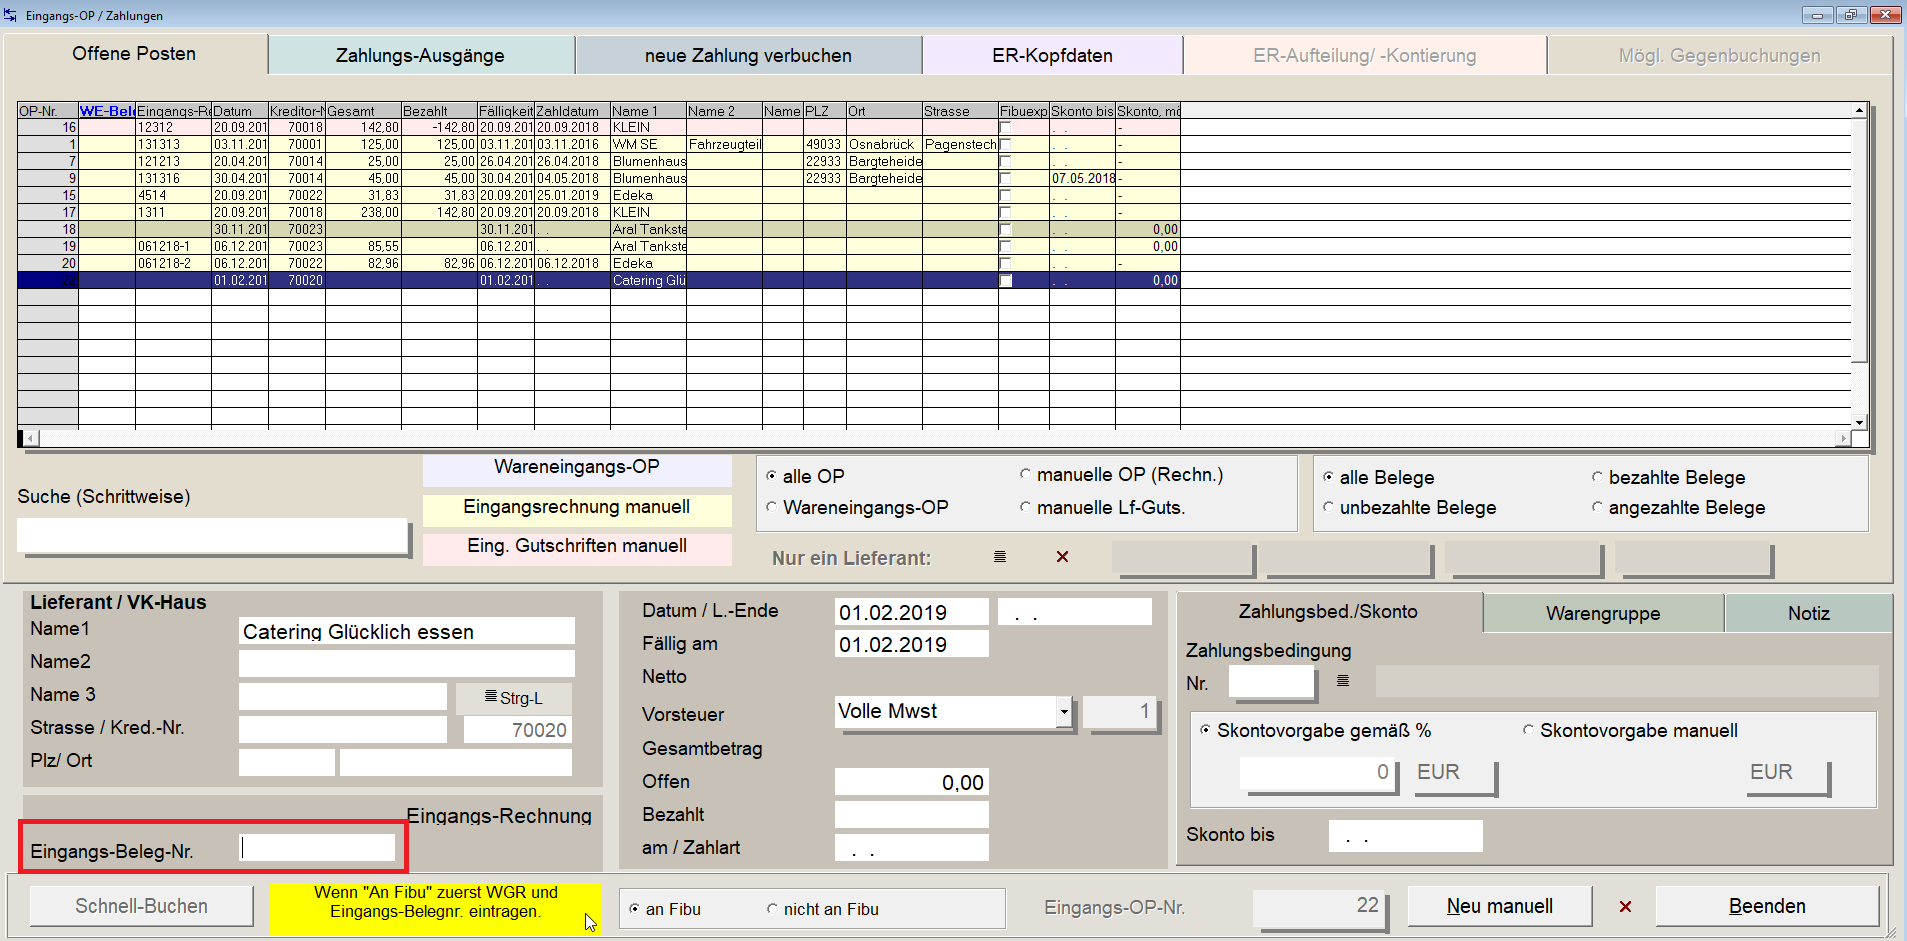Click Eingangs-Re cell 061218-2

[173, 263]
